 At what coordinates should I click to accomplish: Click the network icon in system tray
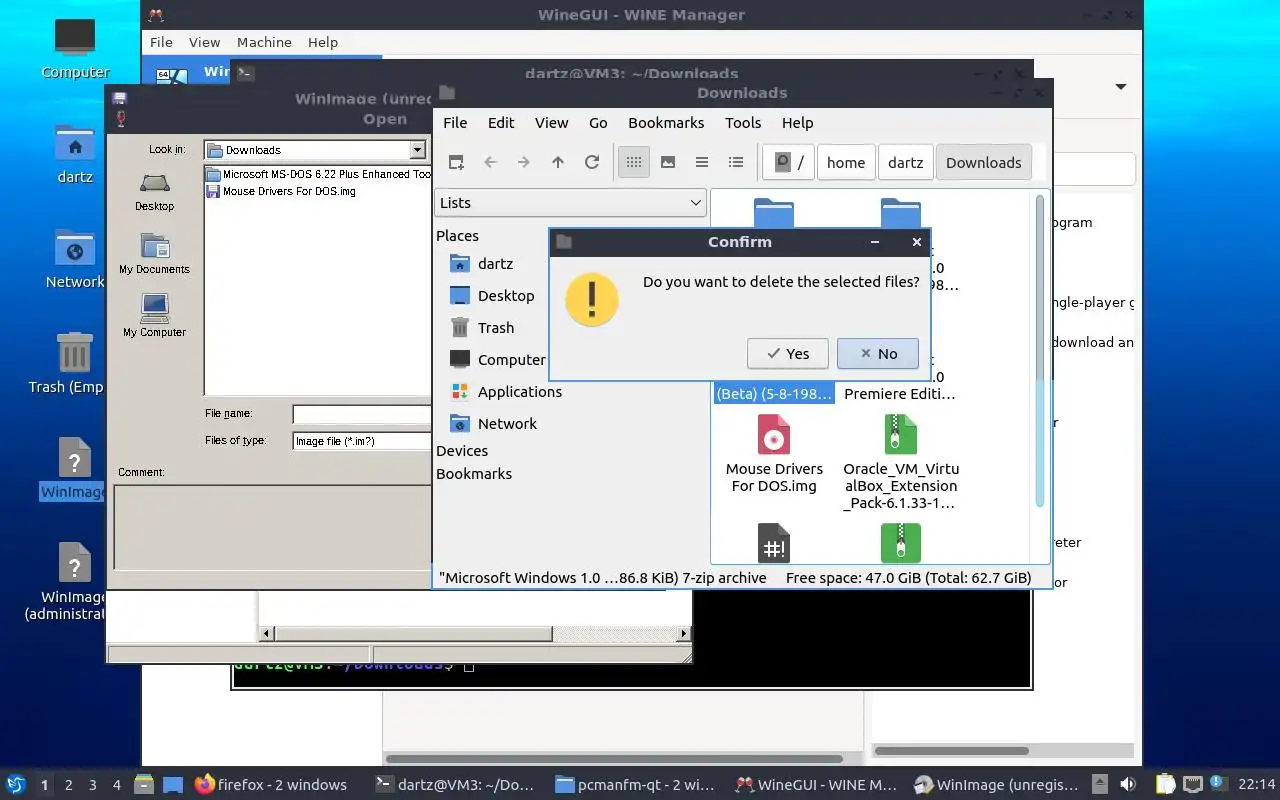tap(1192, 785)
